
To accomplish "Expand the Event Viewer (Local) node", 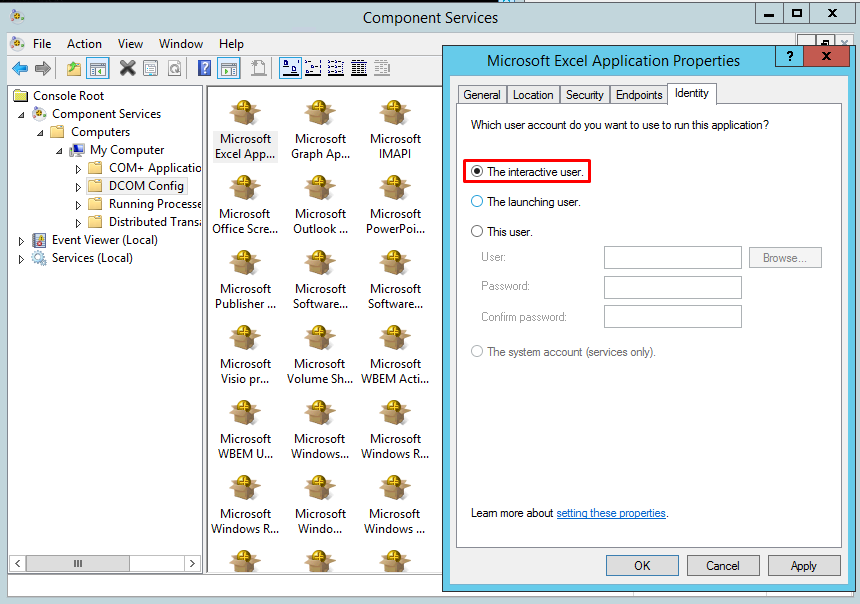I will (x=21, y=241).
